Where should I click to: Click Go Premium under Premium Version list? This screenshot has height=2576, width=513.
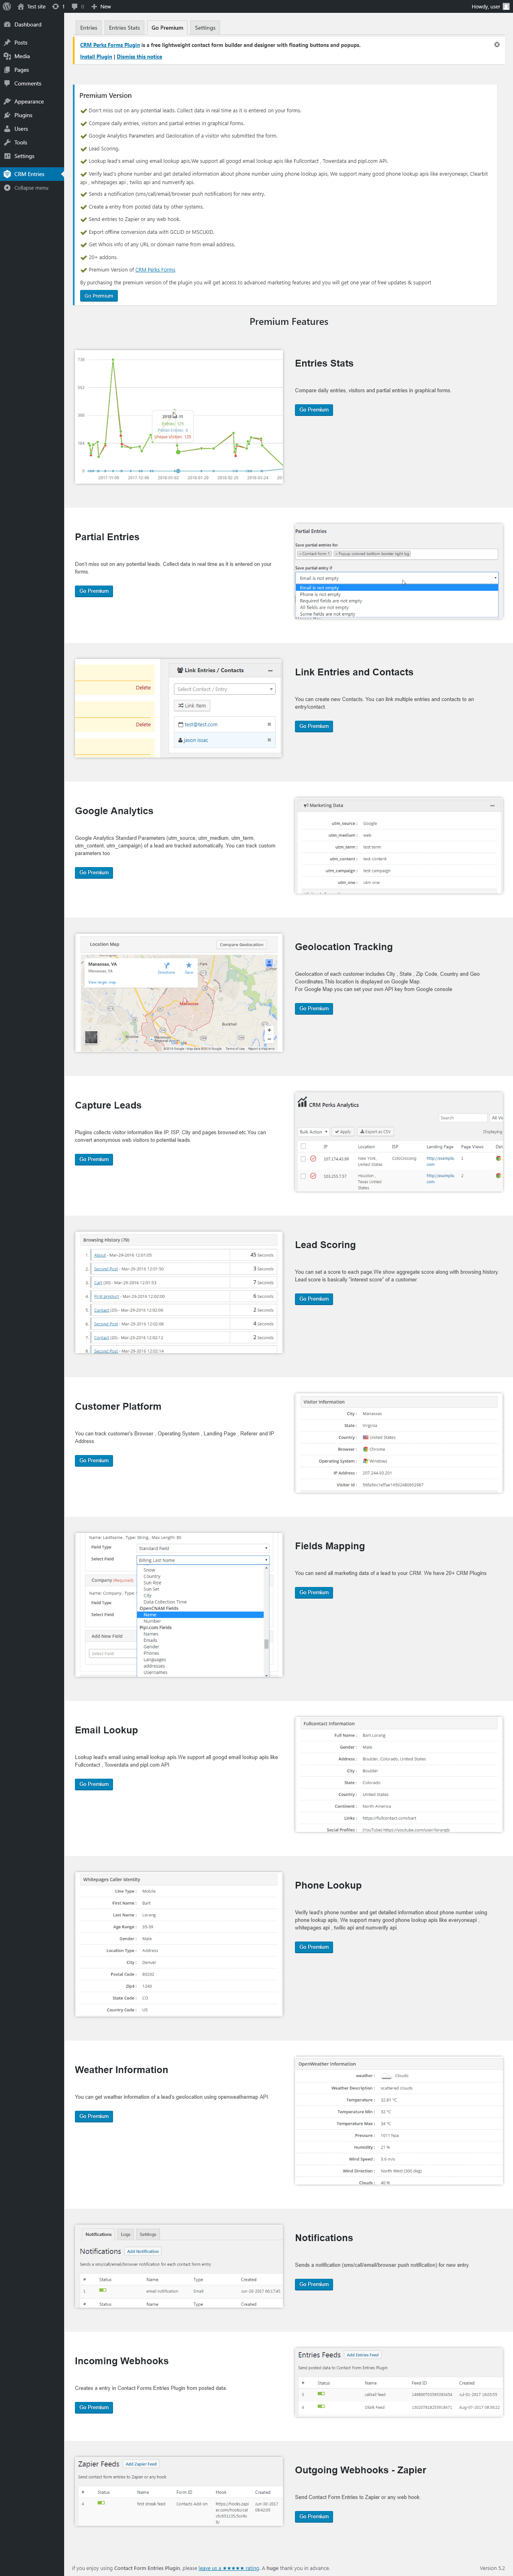point(99,296)
